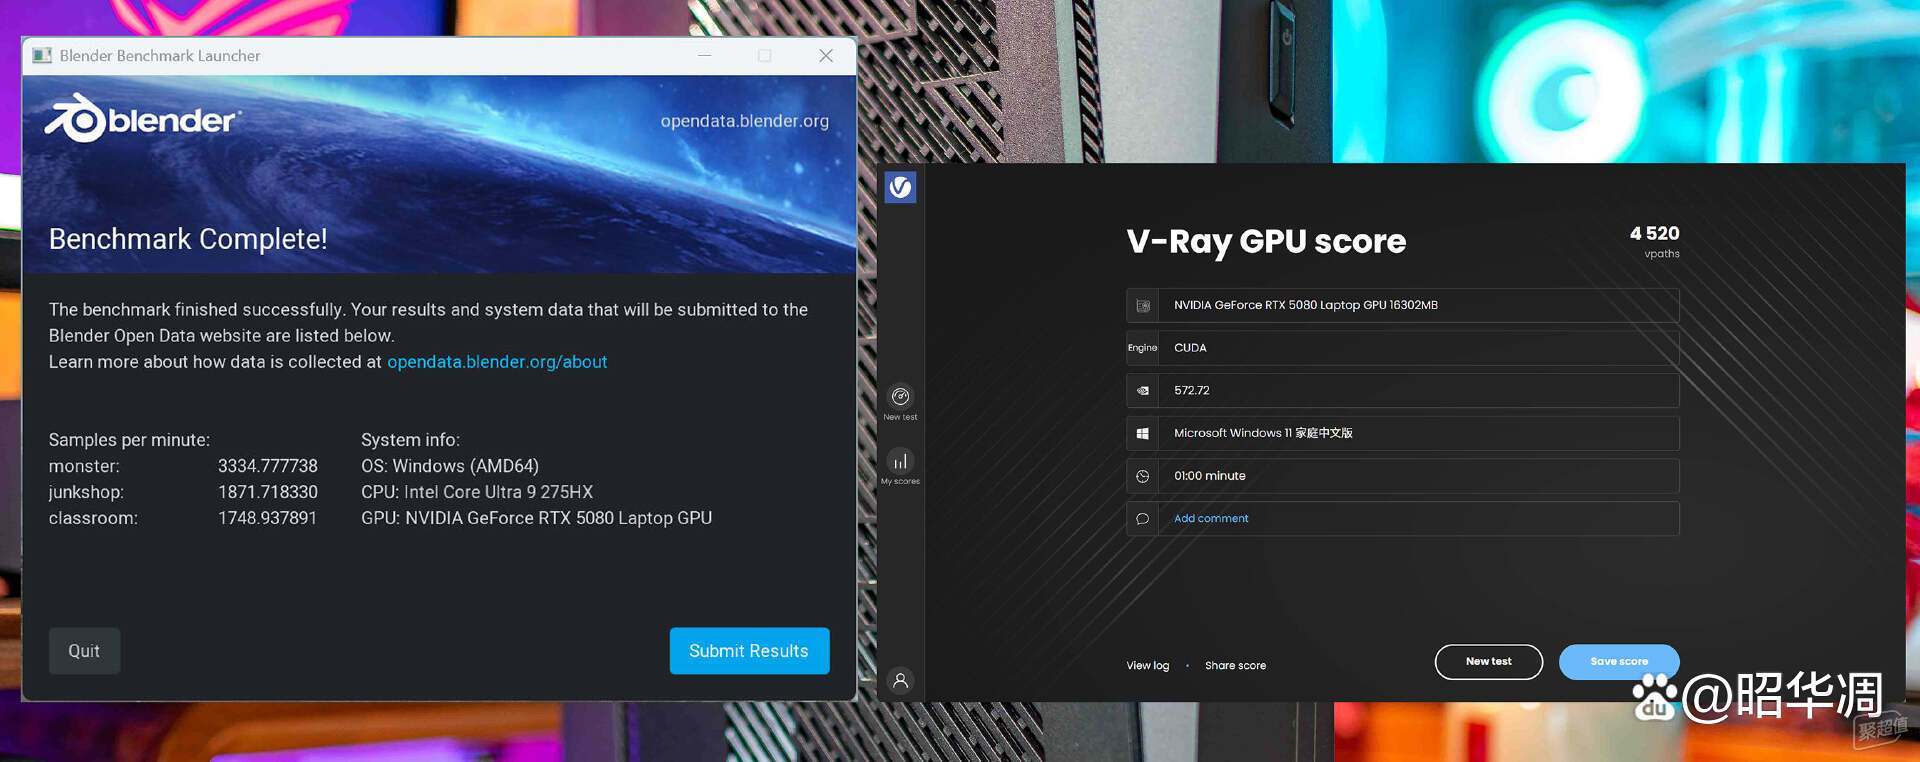Click the Engine label icon beside CUDA

pos(1142,348)
